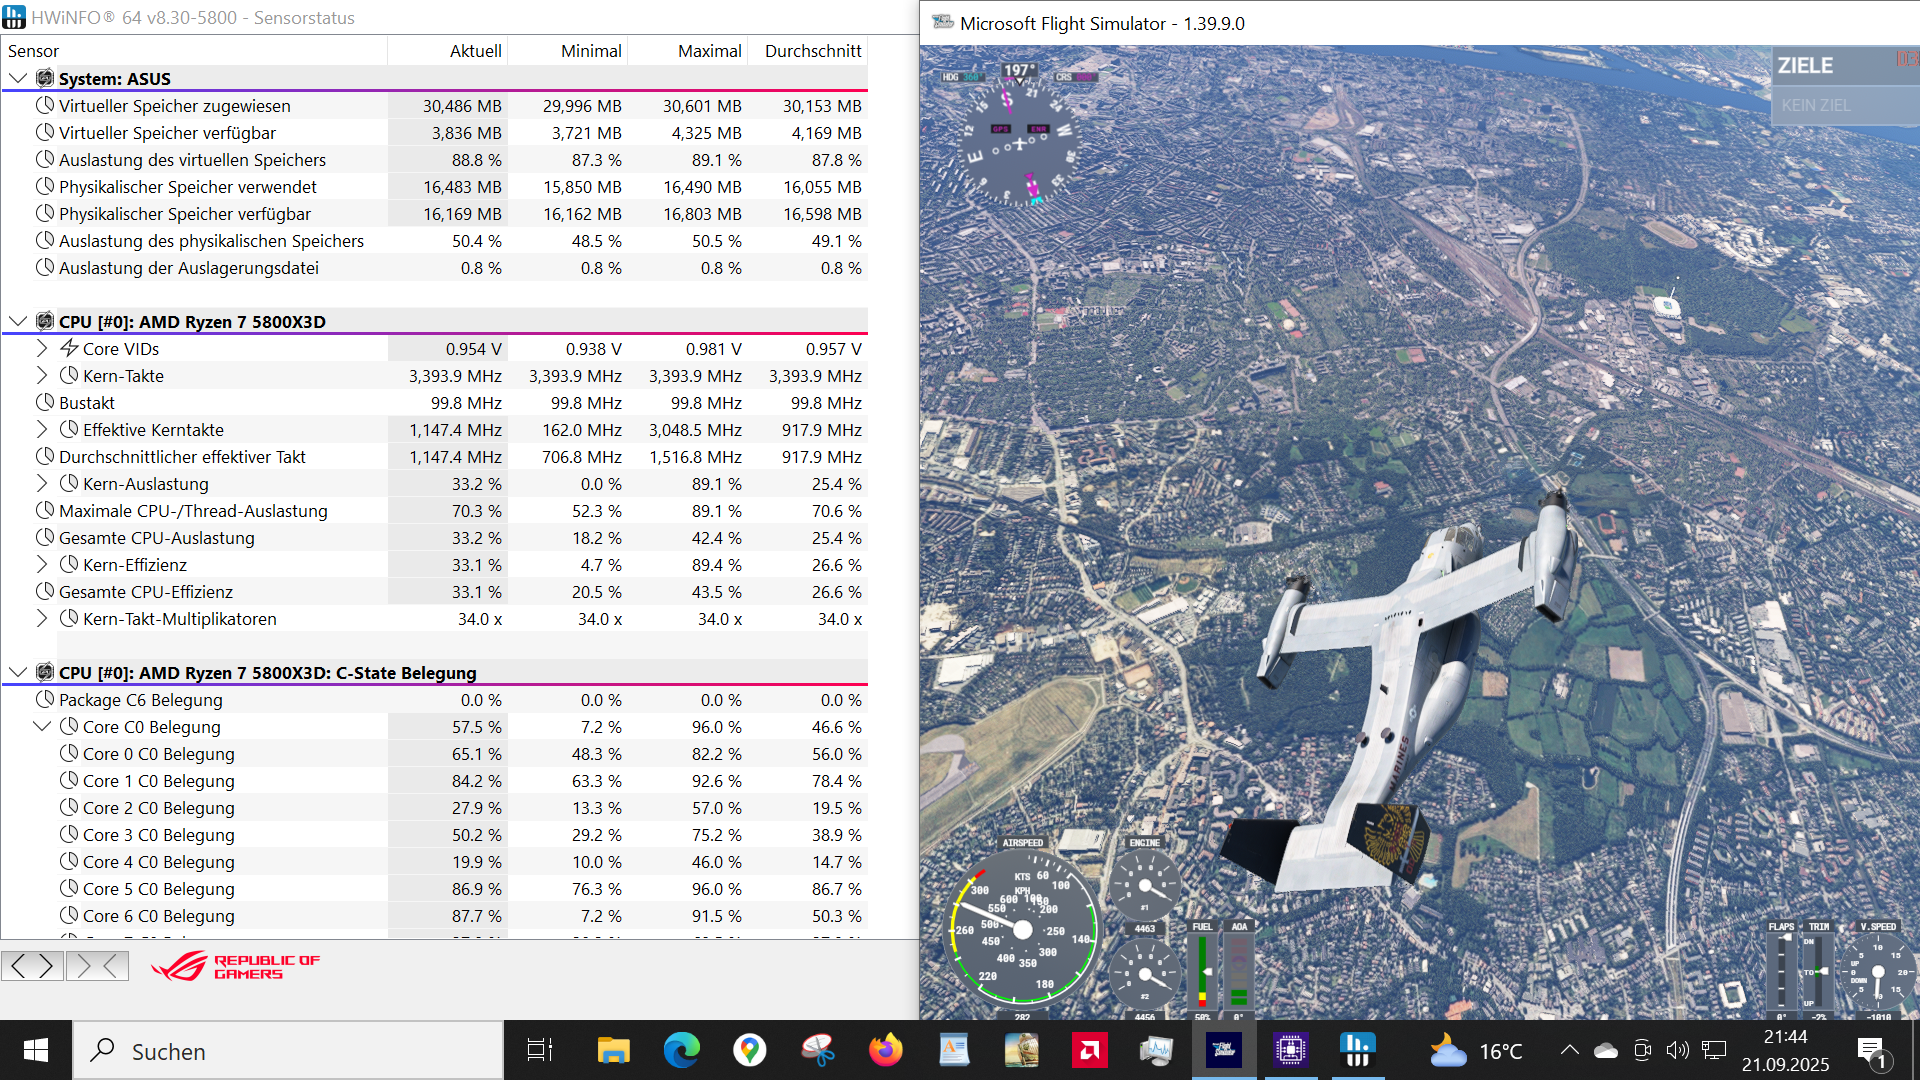Open AMD Radeon Software from the taskbar
Viewport: 1920px width, 1080px height.
tap(1088, 1050)
